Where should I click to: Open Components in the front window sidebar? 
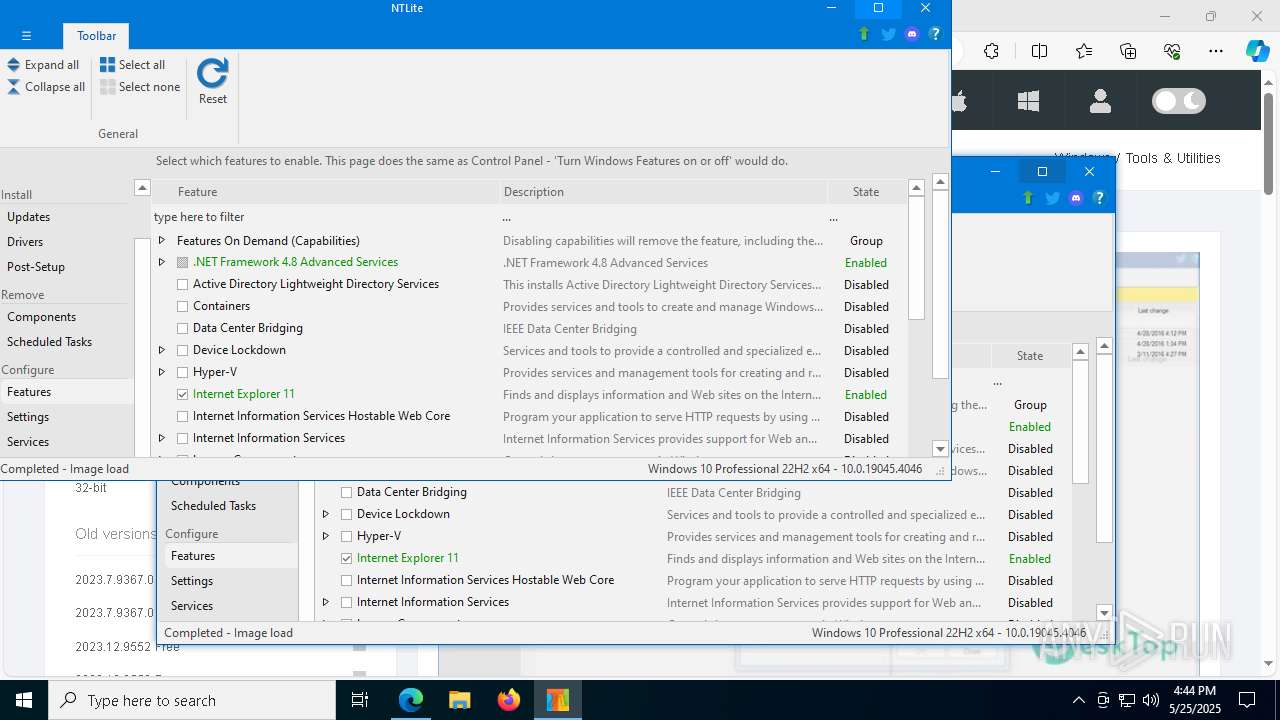click(41, 317)
